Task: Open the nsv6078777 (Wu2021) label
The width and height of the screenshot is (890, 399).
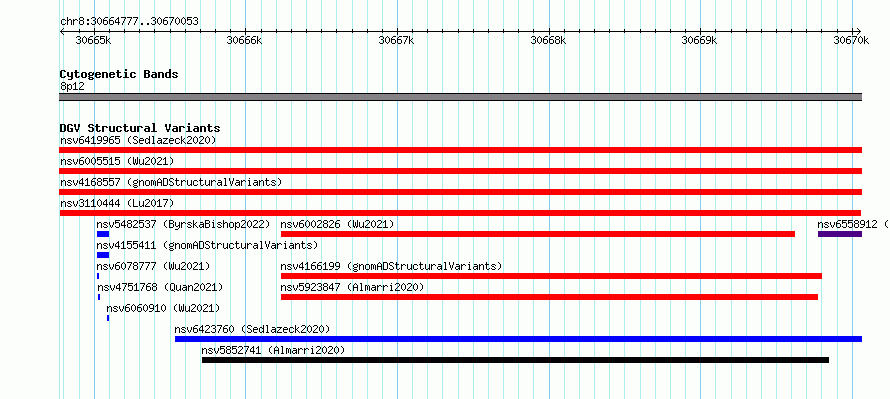Action: click(153, 266)
